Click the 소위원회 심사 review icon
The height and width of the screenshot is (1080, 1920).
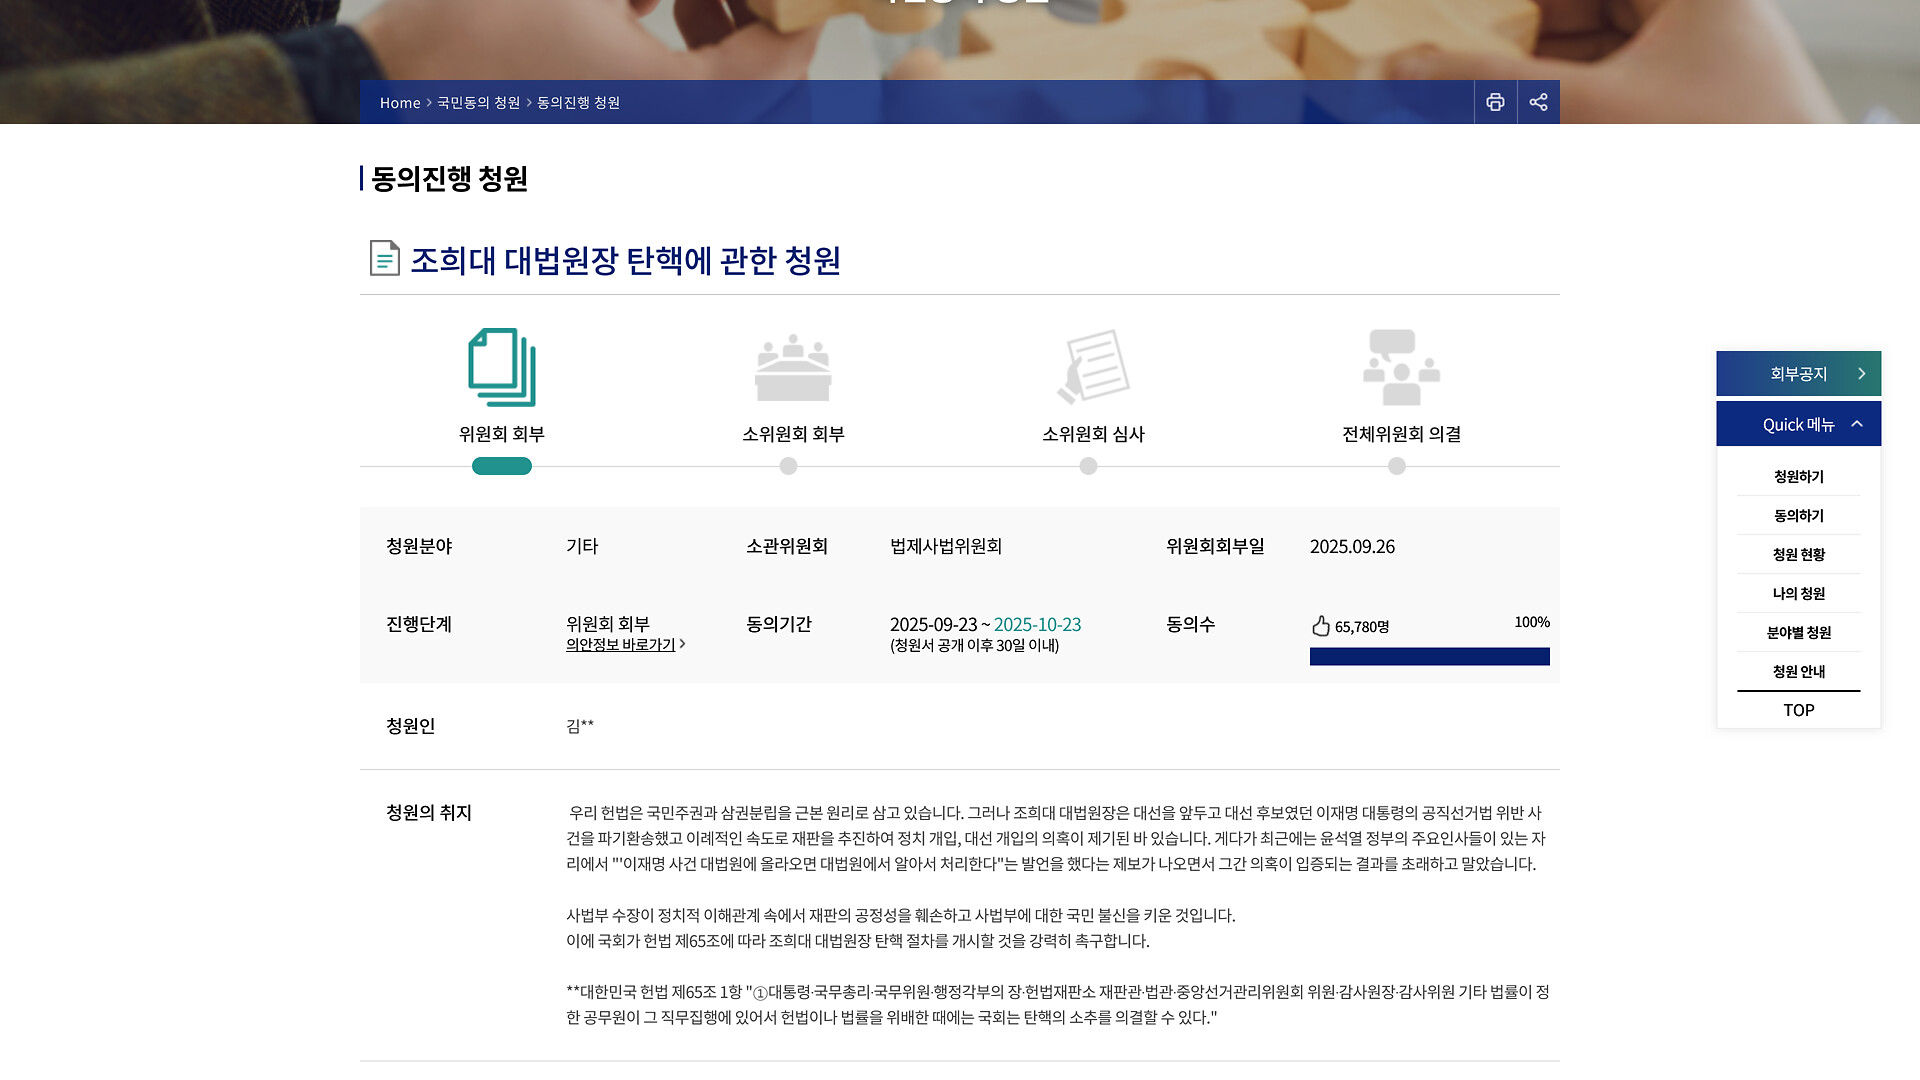click(1093, 367)
